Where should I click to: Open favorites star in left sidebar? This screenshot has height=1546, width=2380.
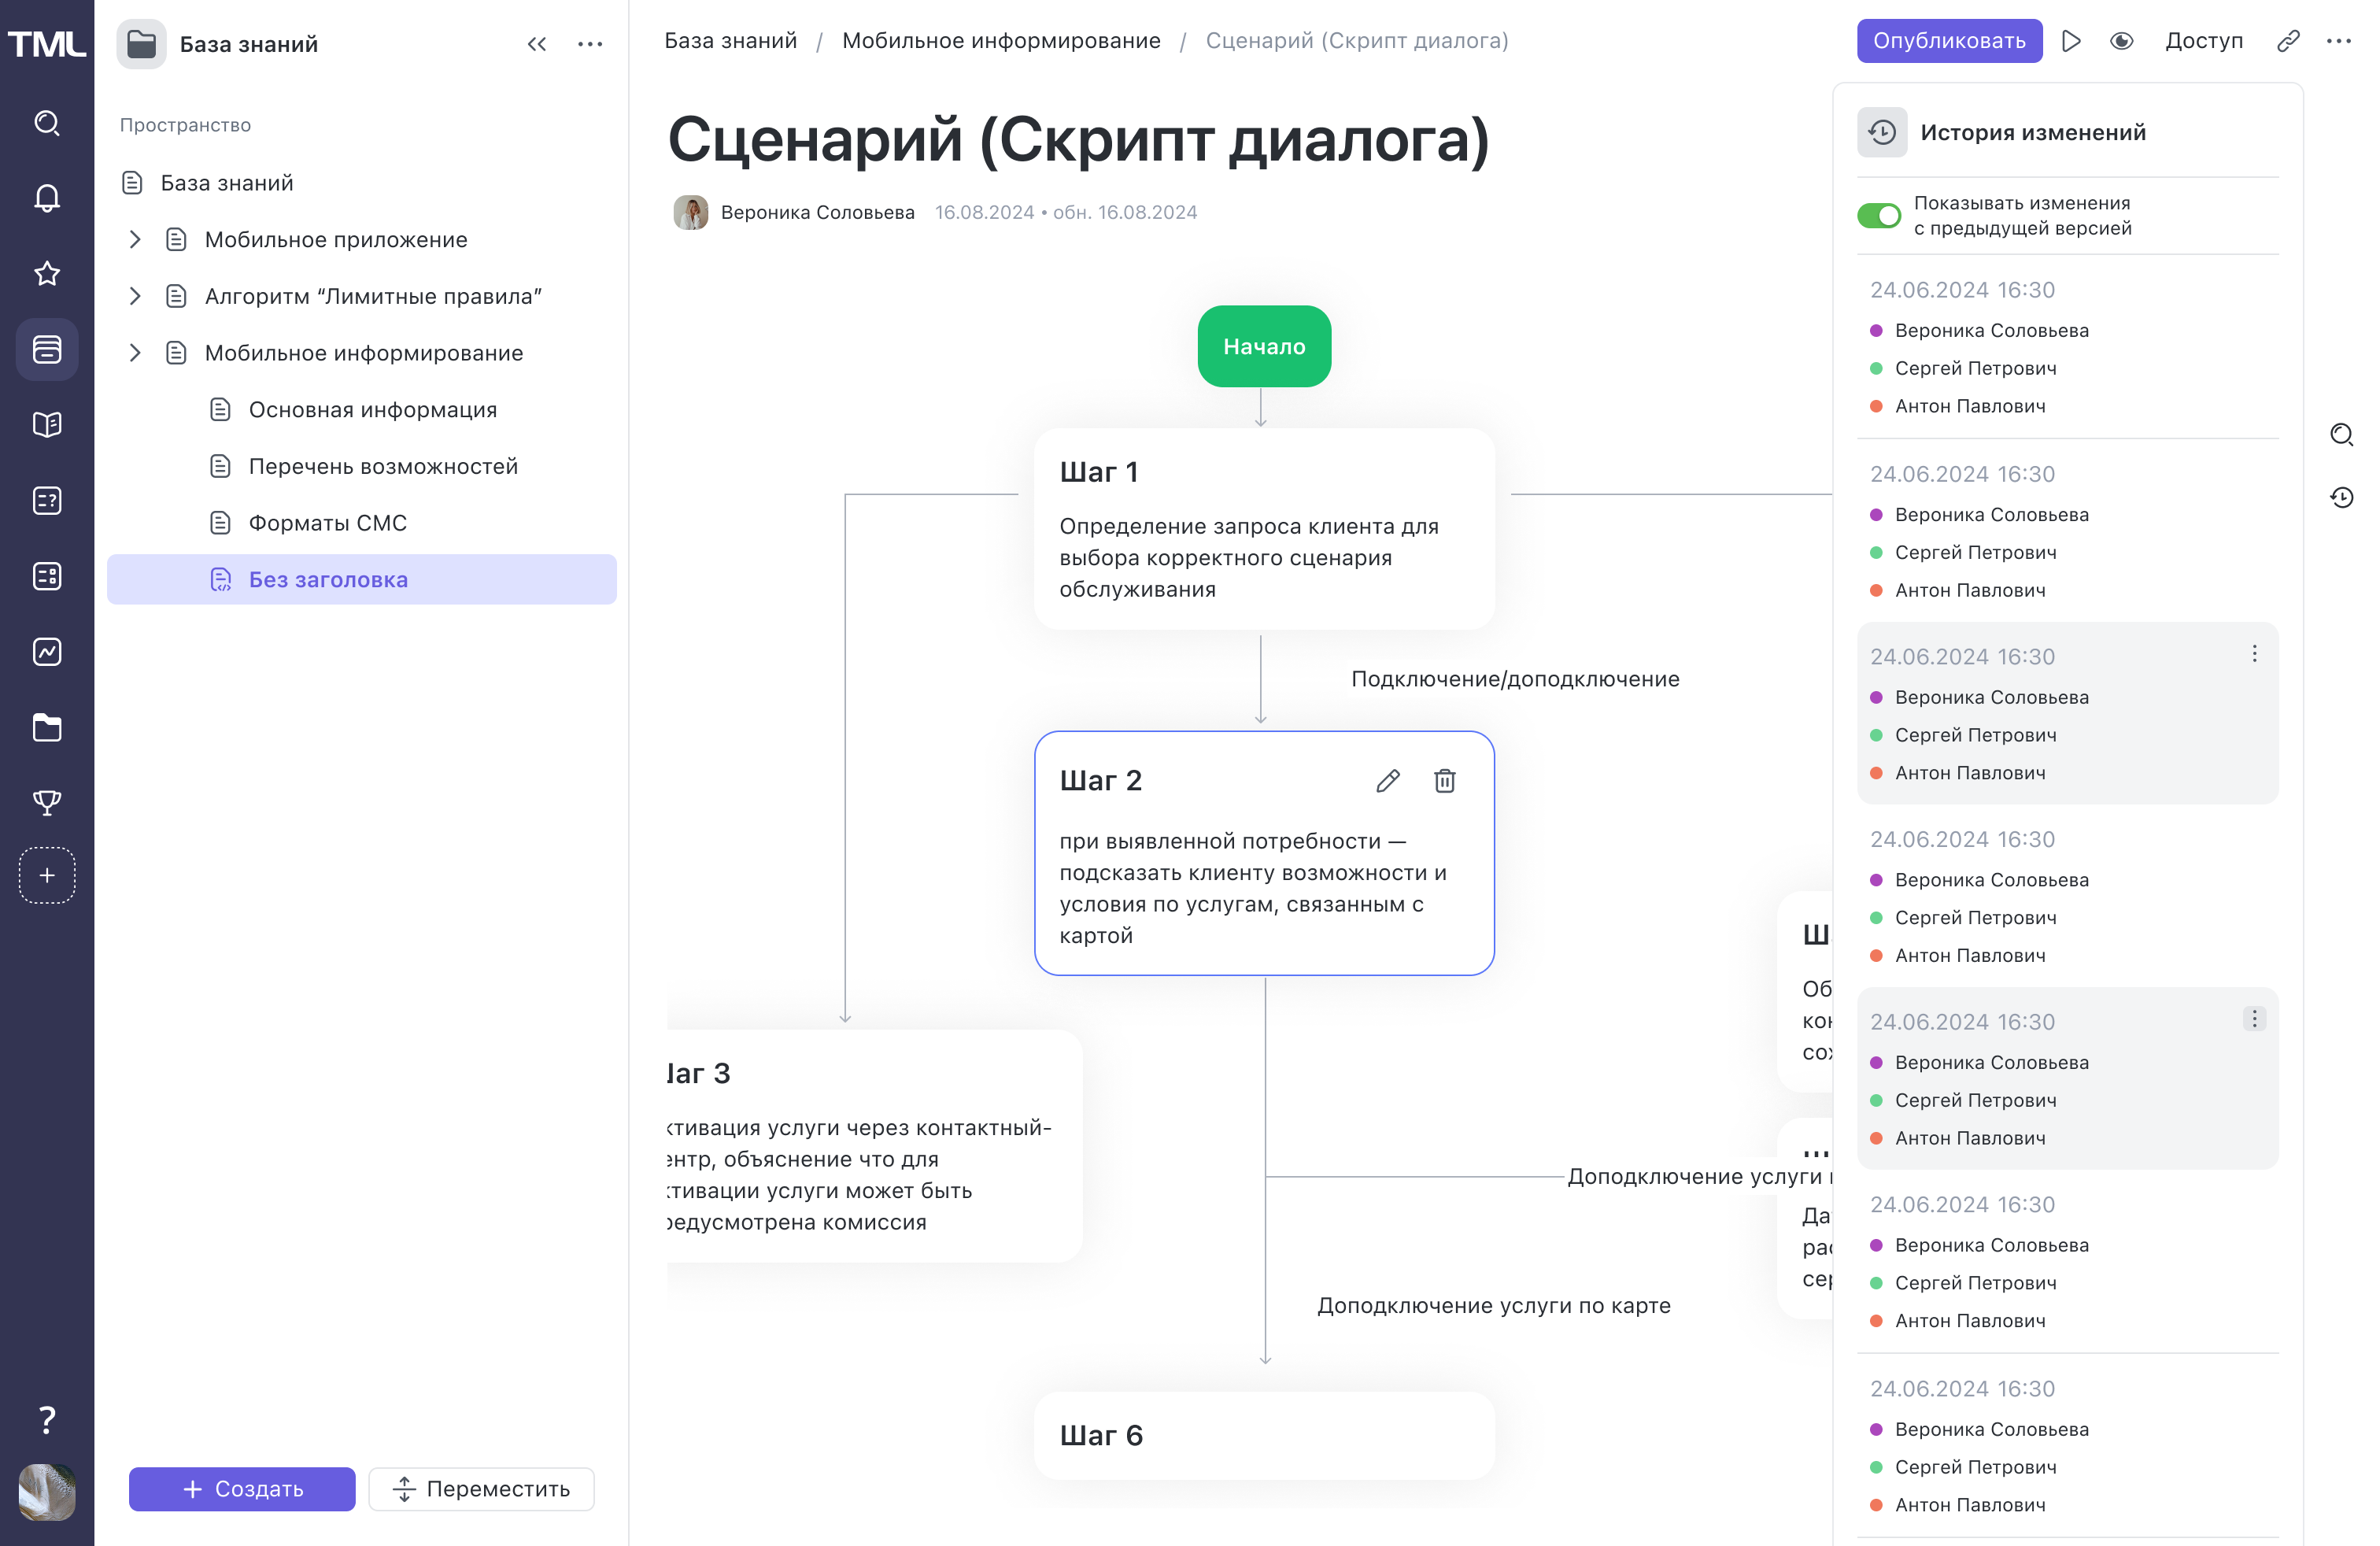click(47, 274)
